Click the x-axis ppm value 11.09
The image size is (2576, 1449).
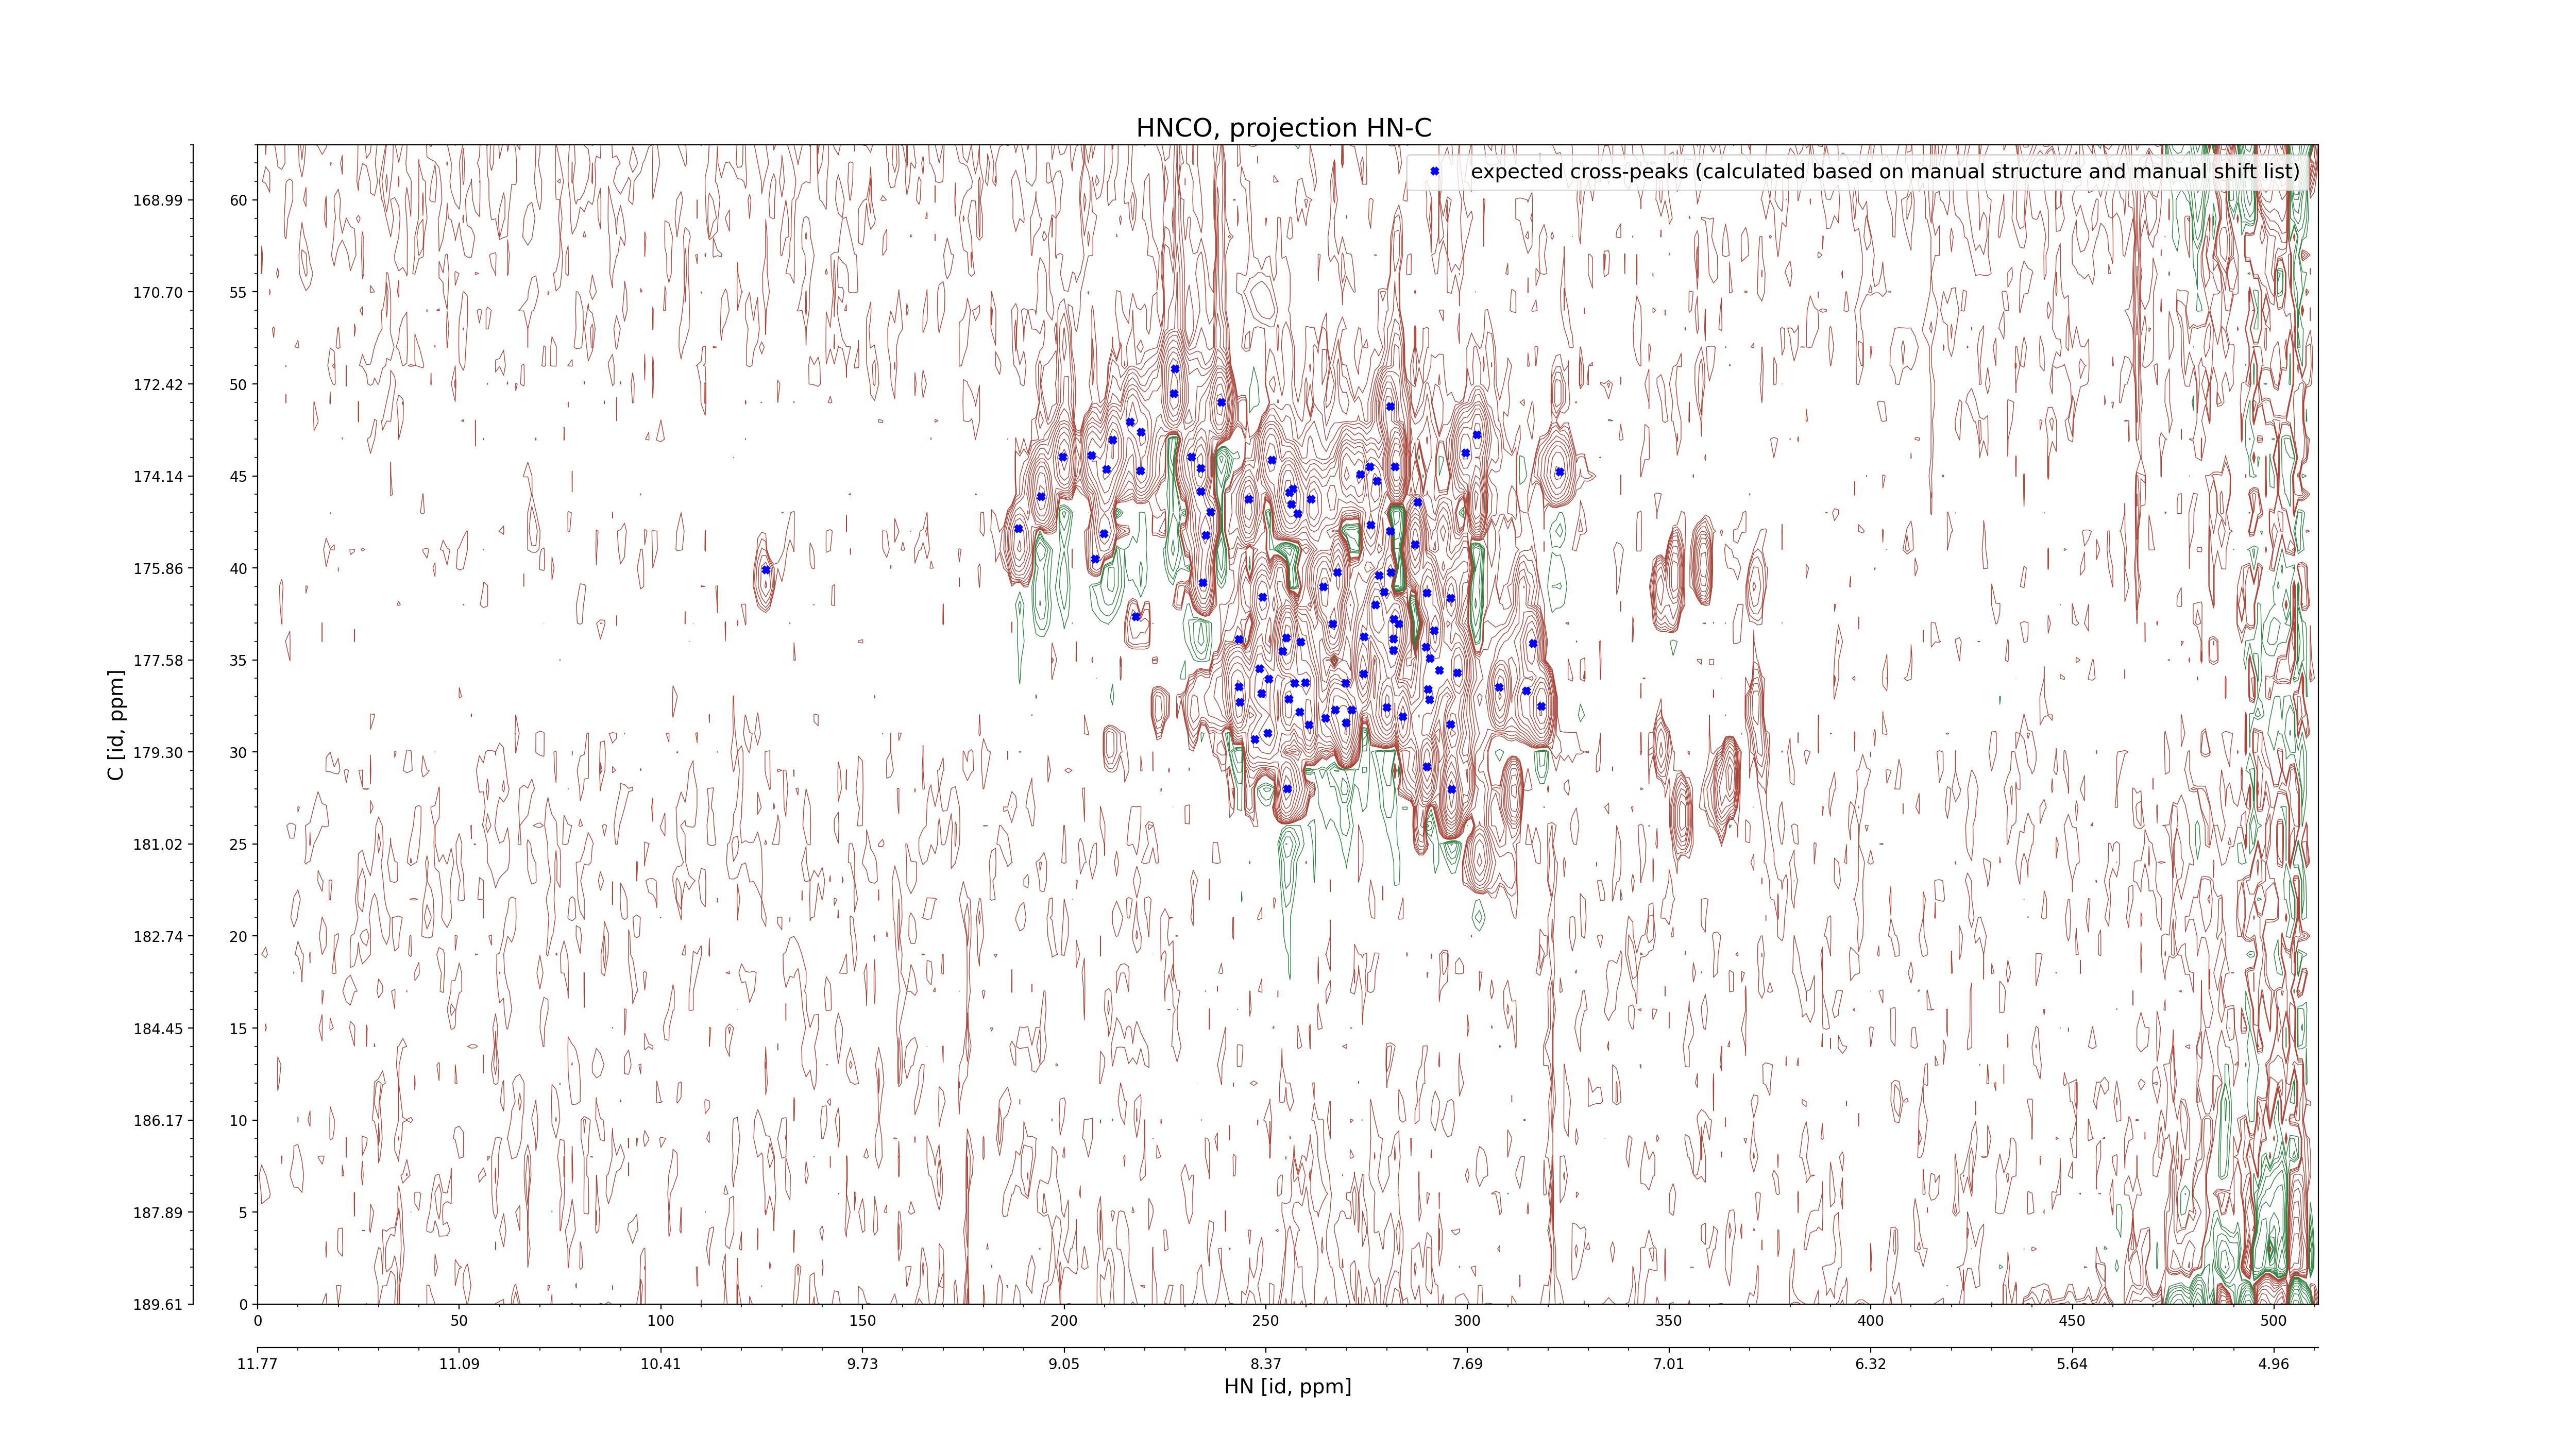coord(459,1364)
